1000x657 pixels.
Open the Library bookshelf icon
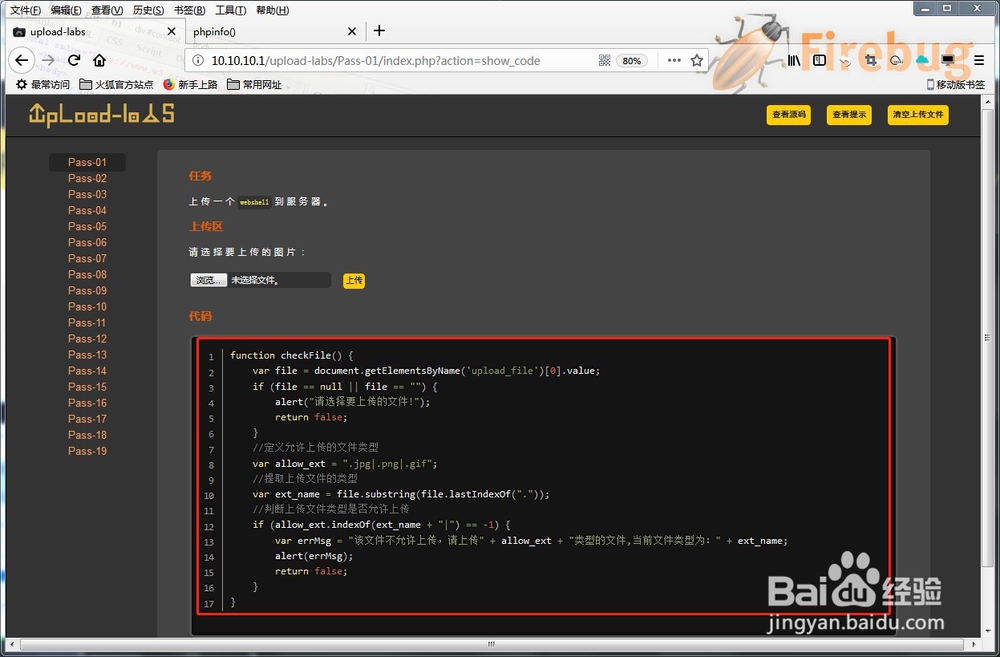coord(793,61)
